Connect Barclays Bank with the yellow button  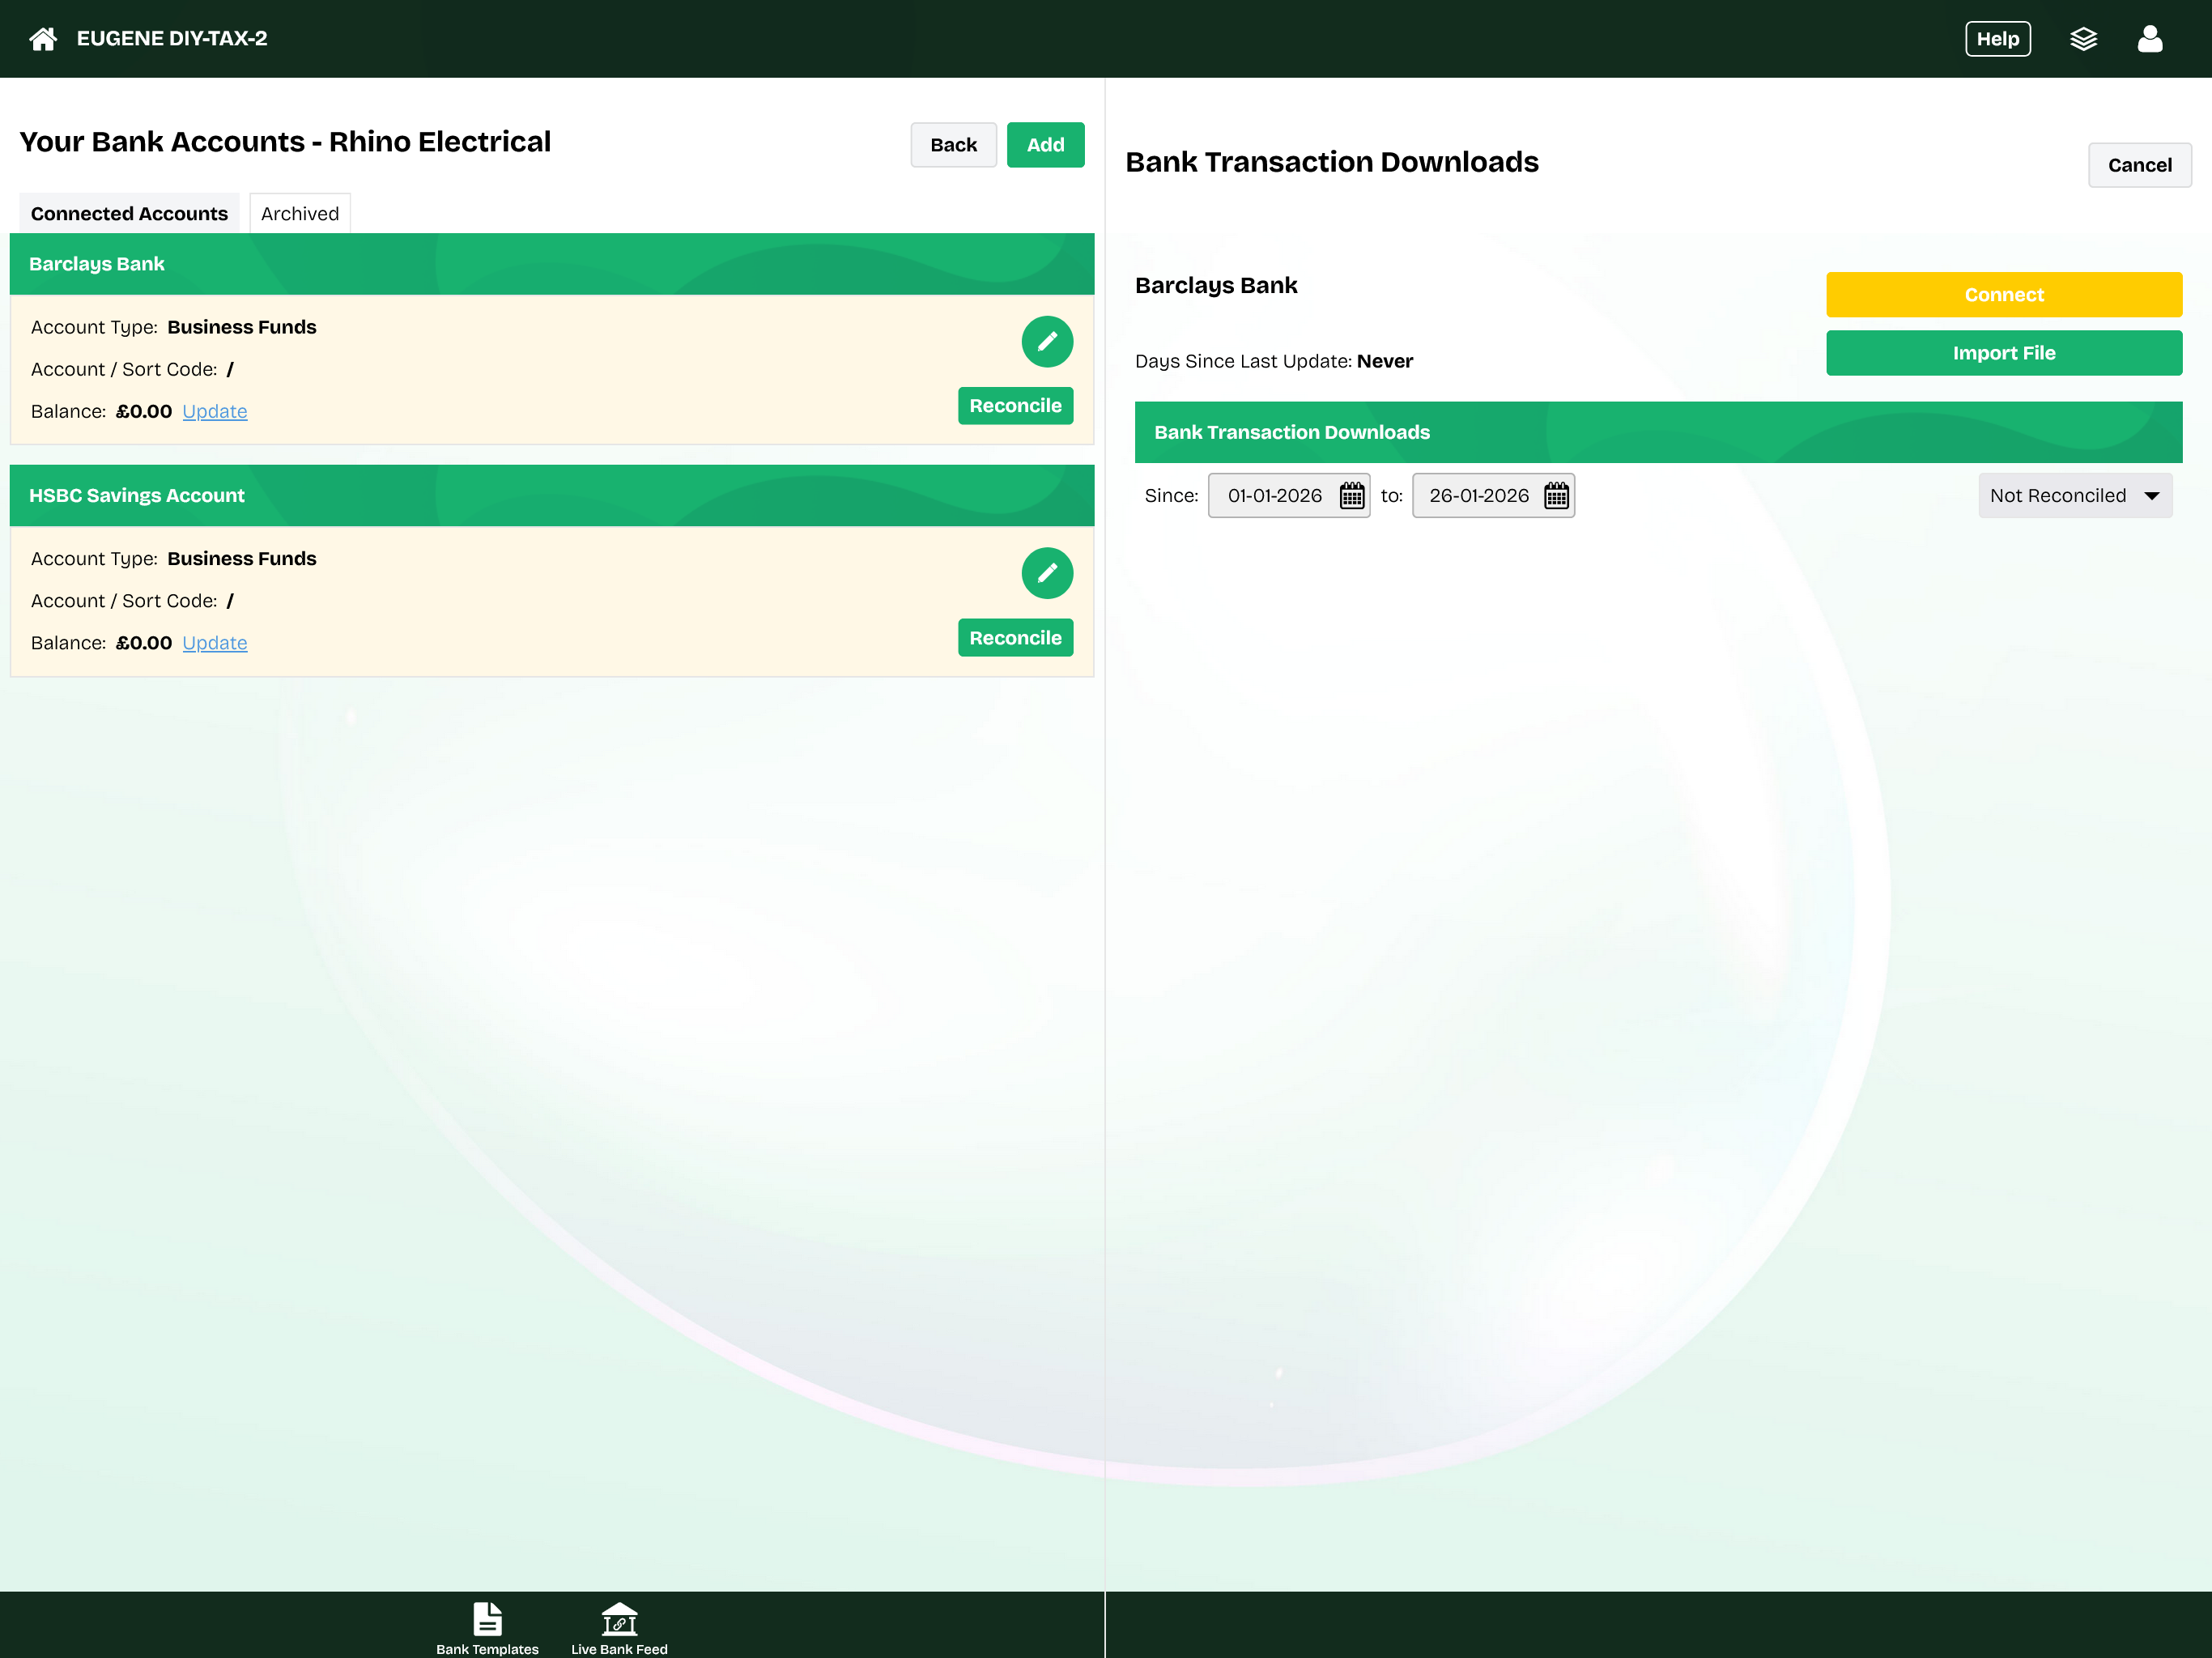click(2004, 295)
